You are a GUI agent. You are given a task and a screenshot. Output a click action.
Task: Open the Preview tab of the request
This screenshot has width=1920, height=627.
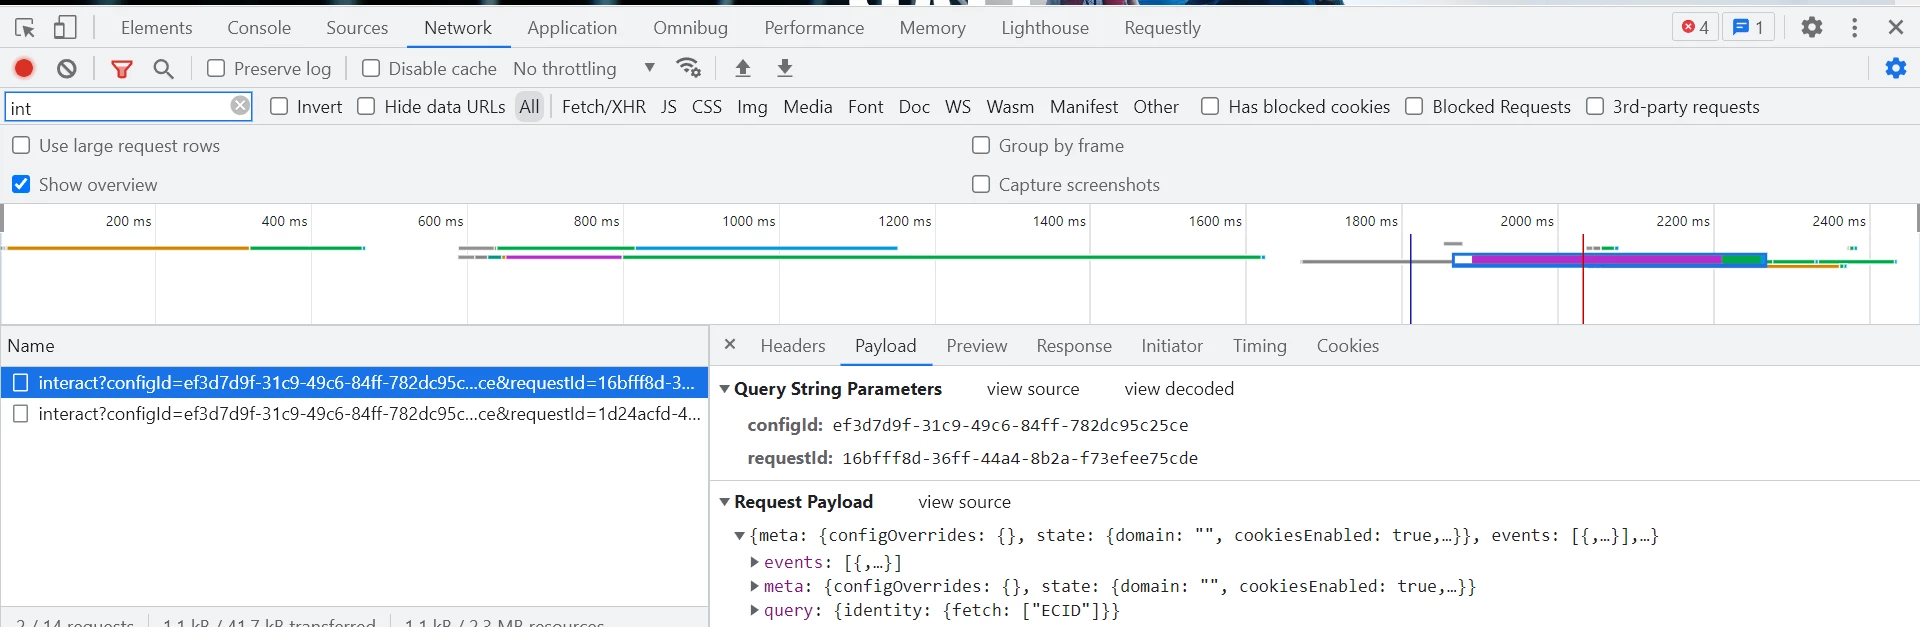[977, 346]
